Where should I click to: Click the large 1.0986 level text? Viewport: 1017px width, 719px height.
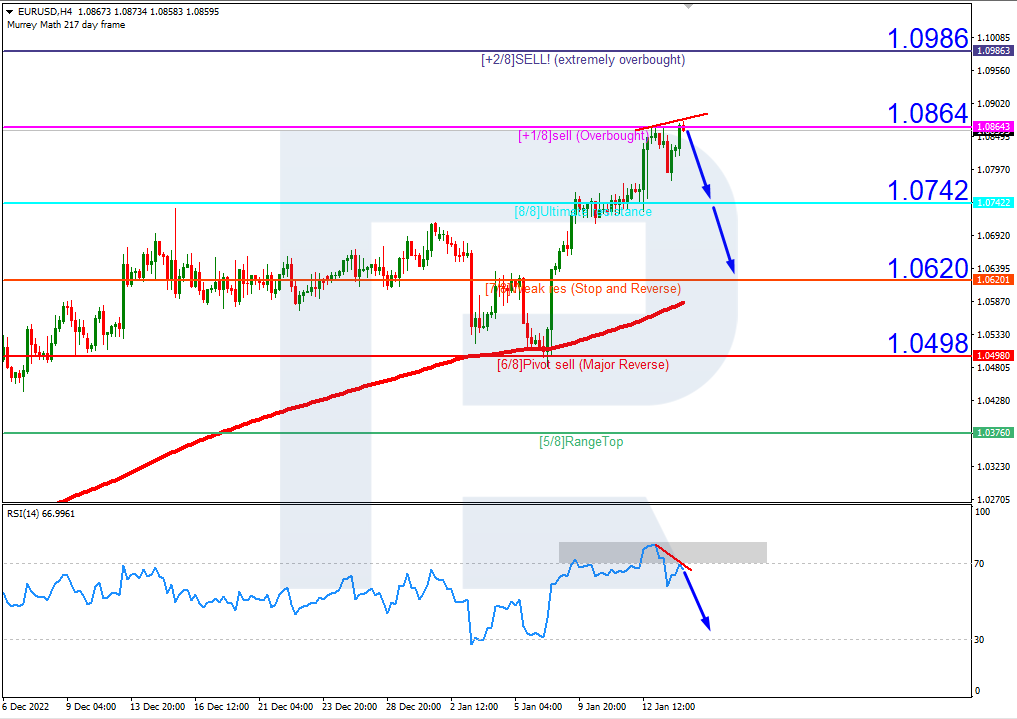[928, 39]
